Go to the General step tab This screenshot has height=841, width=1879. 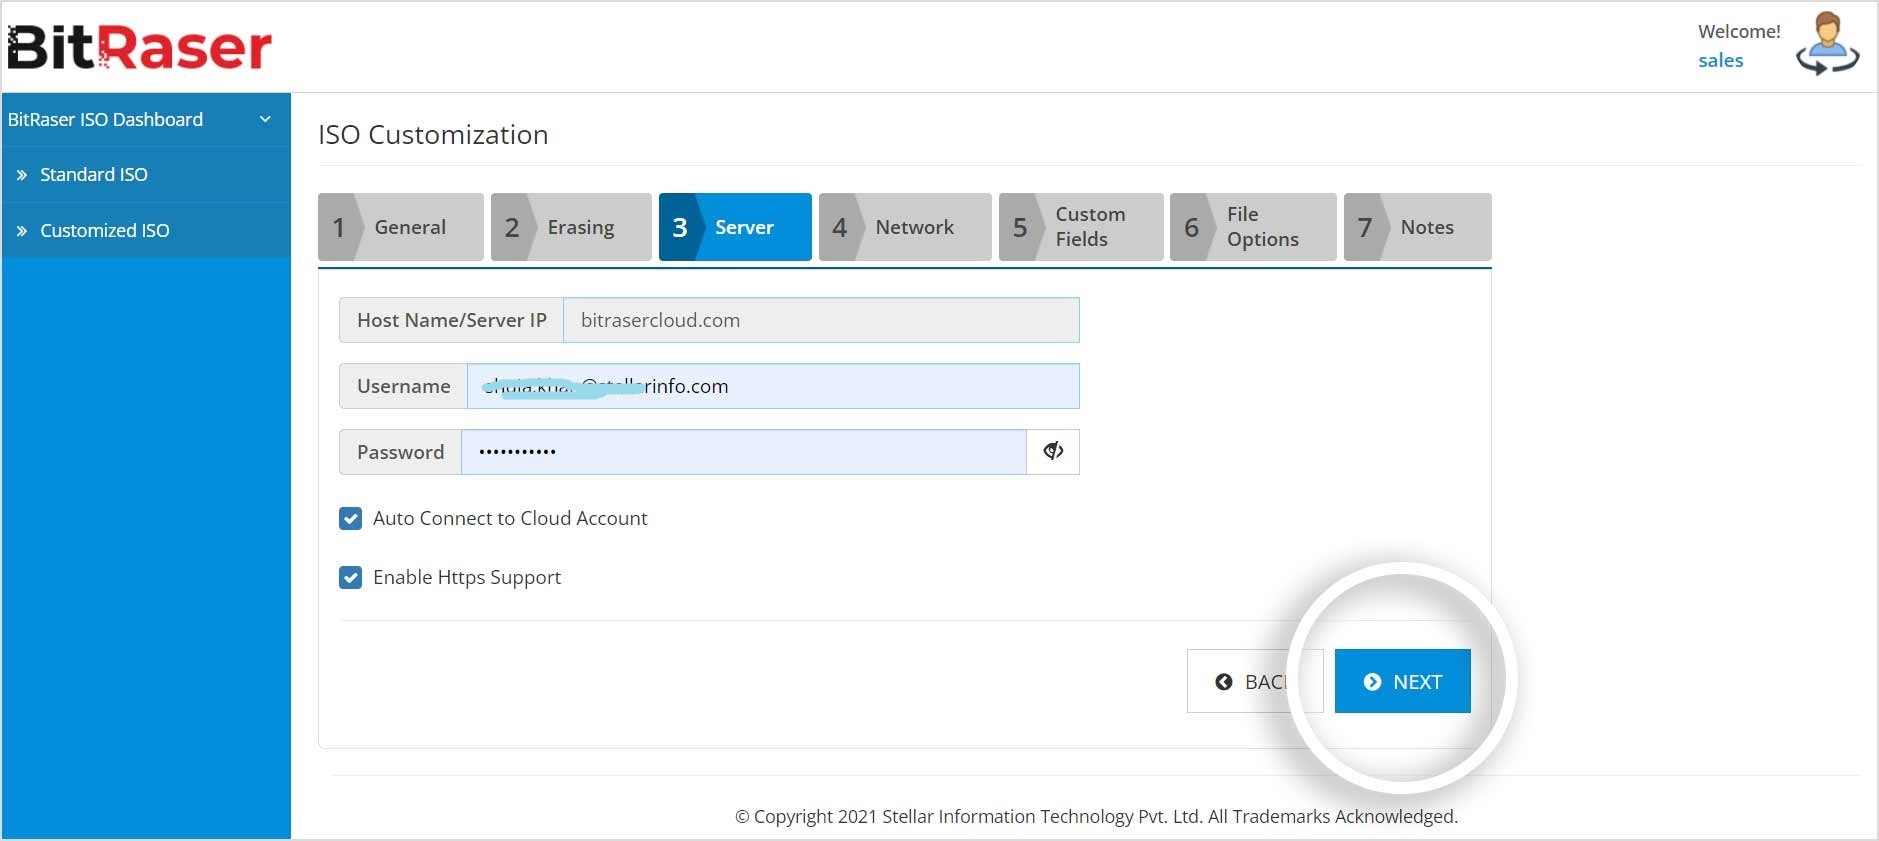click(401, 227)
